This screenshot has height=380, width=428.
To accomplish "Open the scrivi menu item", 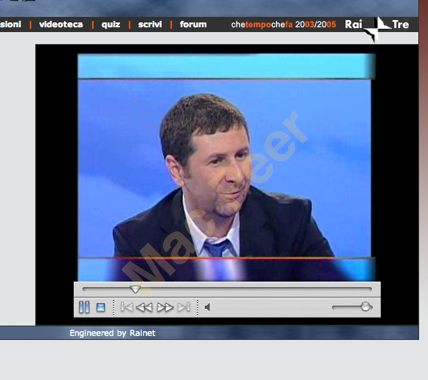I will tap(150, 24).
